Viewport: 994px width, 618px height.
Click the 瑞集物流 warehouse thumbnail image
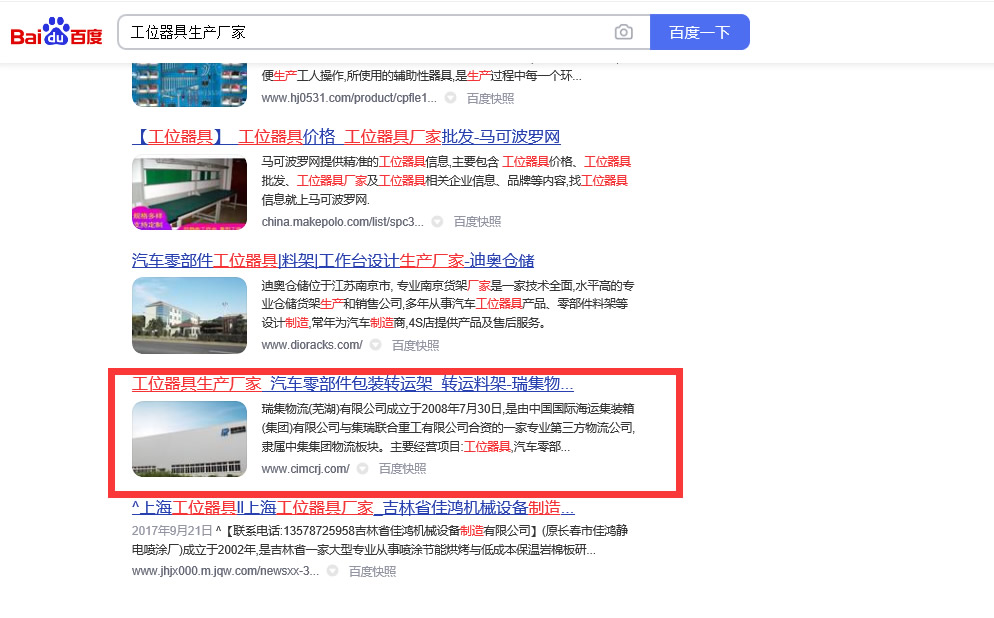[189, 439]
